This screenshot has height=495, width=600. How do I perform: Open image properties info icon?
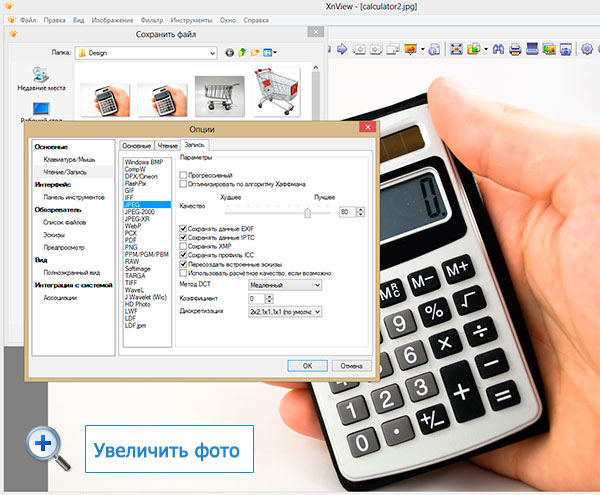pos(434,49)
